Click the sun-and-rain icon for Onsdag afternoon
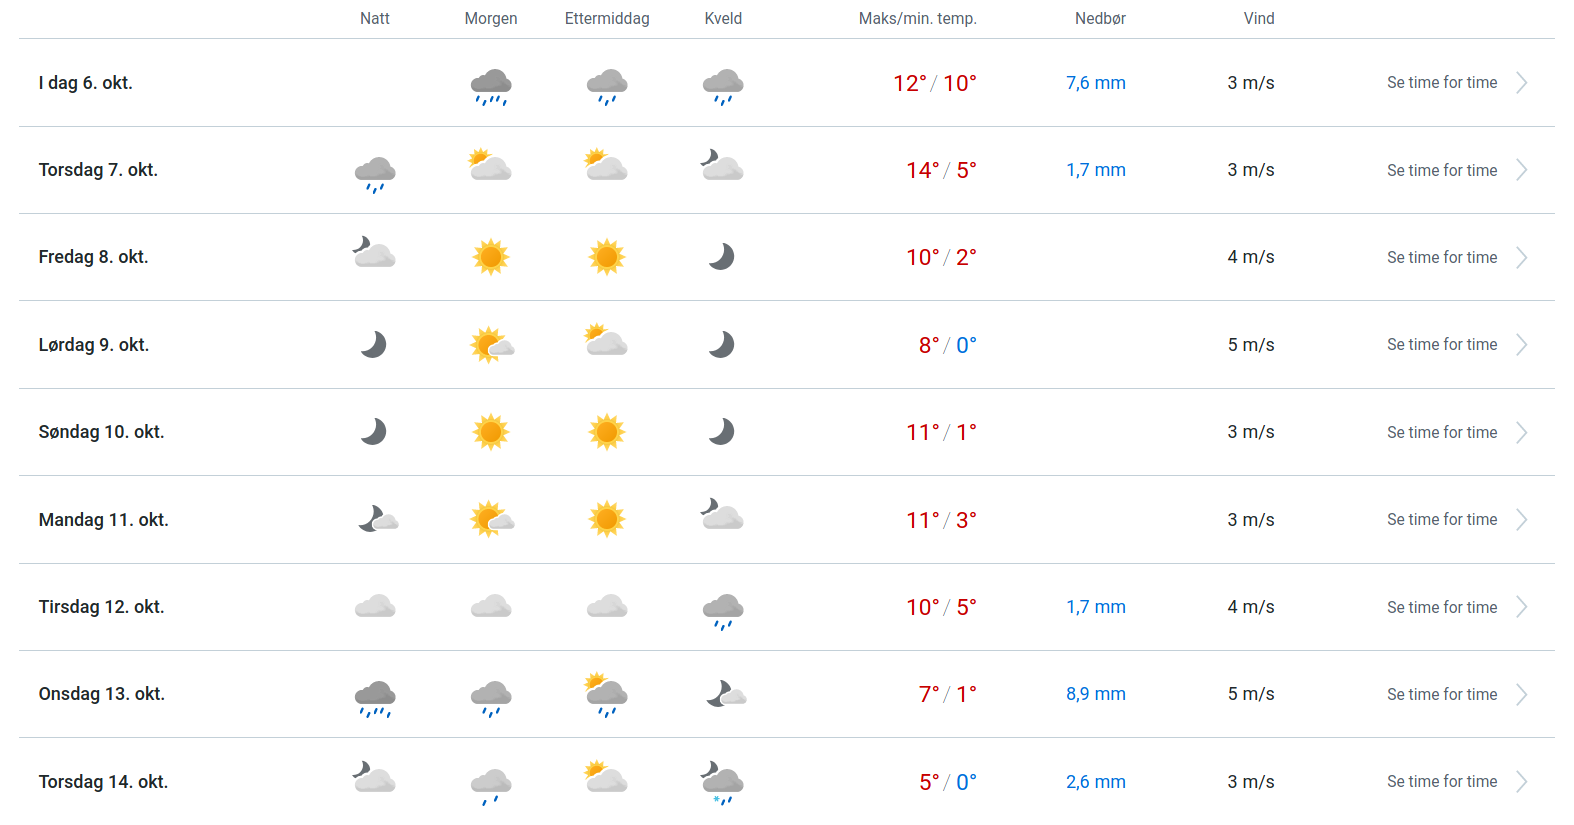The image size is (1574, 825). click(x=607, y=694)
